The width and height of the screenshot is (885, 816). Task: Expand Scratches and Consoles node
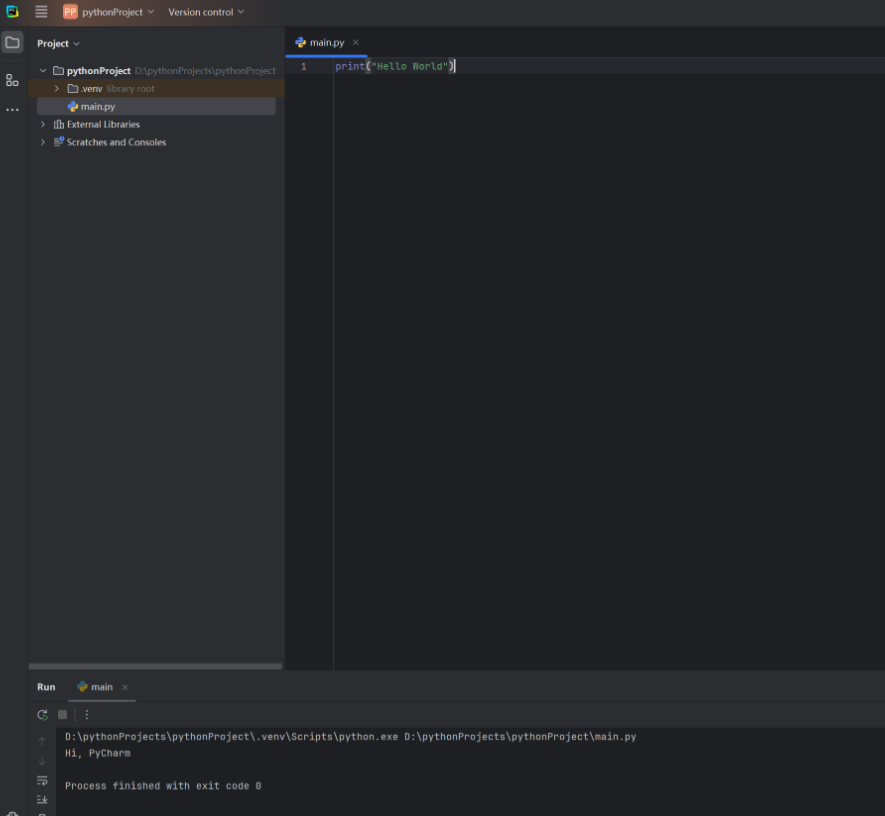point(43,142)
